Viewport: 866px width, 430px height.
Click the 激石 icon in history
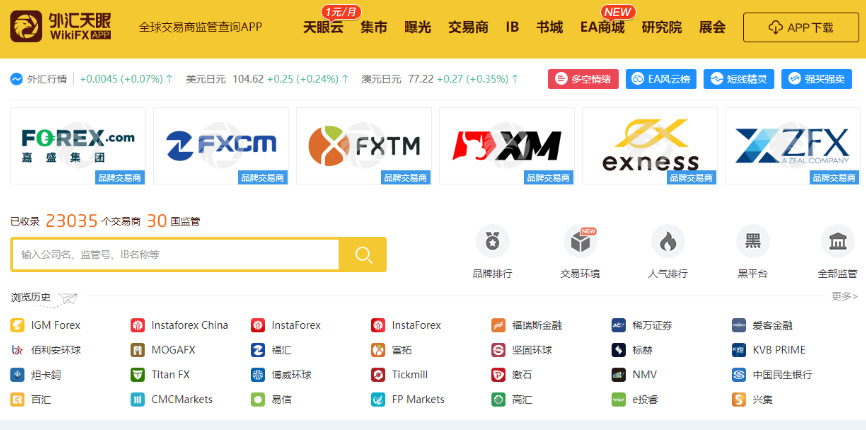(x=498, y=375)
